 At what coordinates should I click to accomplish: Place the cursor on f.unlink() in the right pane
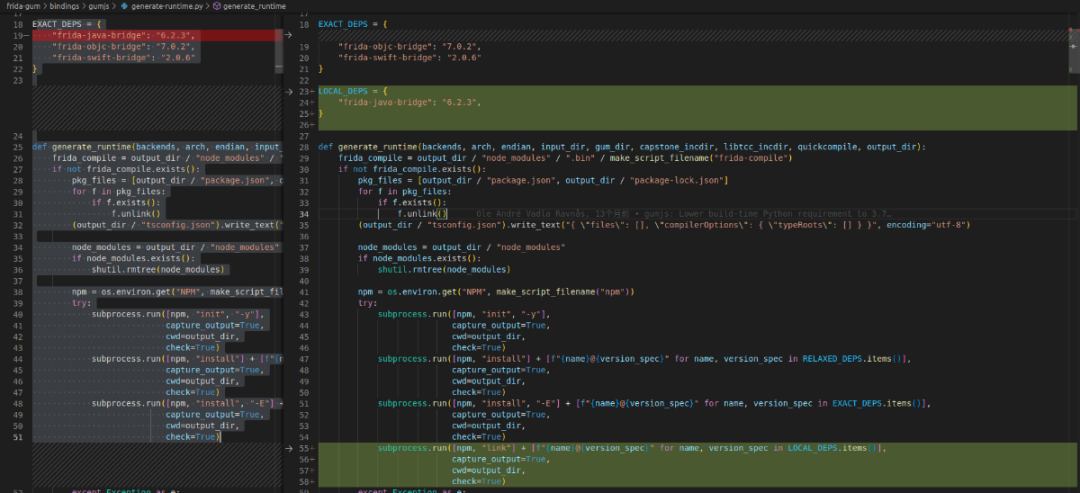422,214
